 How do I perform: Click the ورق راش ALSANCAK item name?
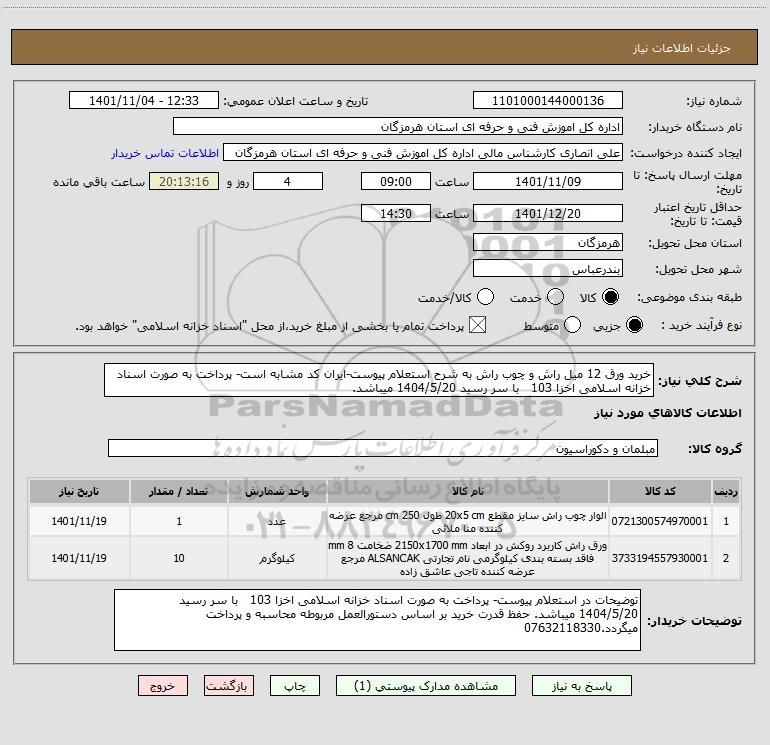(468, 558)
